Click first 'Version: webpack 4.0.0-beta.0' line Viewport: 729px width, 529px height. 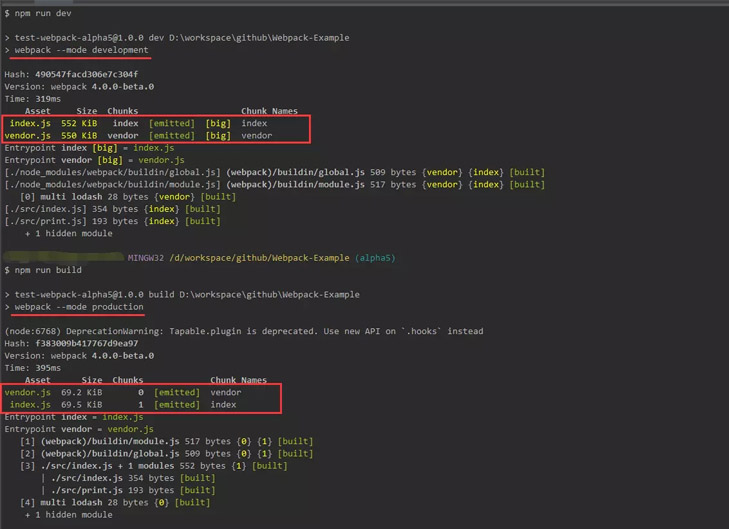coord(79,87)
